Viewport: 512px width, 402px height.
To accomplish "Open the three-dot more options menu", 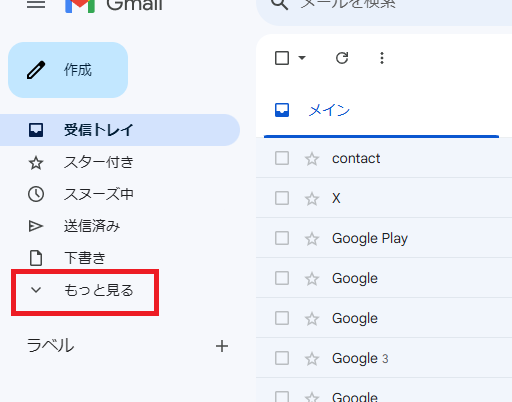I will 382,58.
